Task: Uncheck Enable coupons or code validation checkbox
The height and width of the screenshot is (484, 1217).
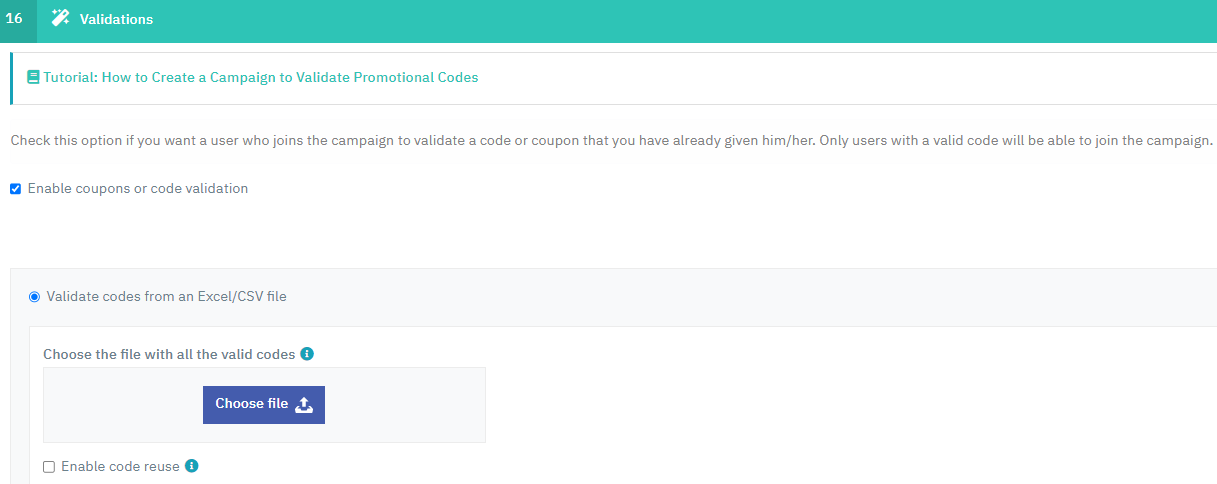Action: point(15,189)
